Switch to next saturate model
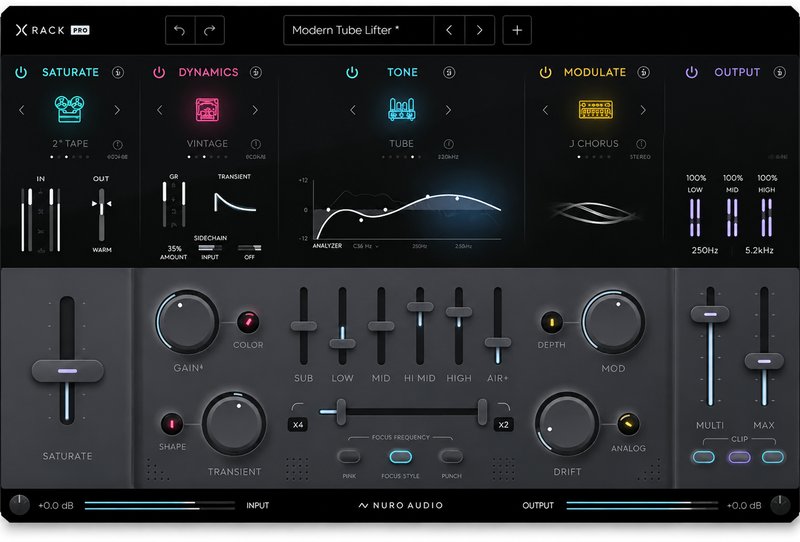 click(117, 110)
